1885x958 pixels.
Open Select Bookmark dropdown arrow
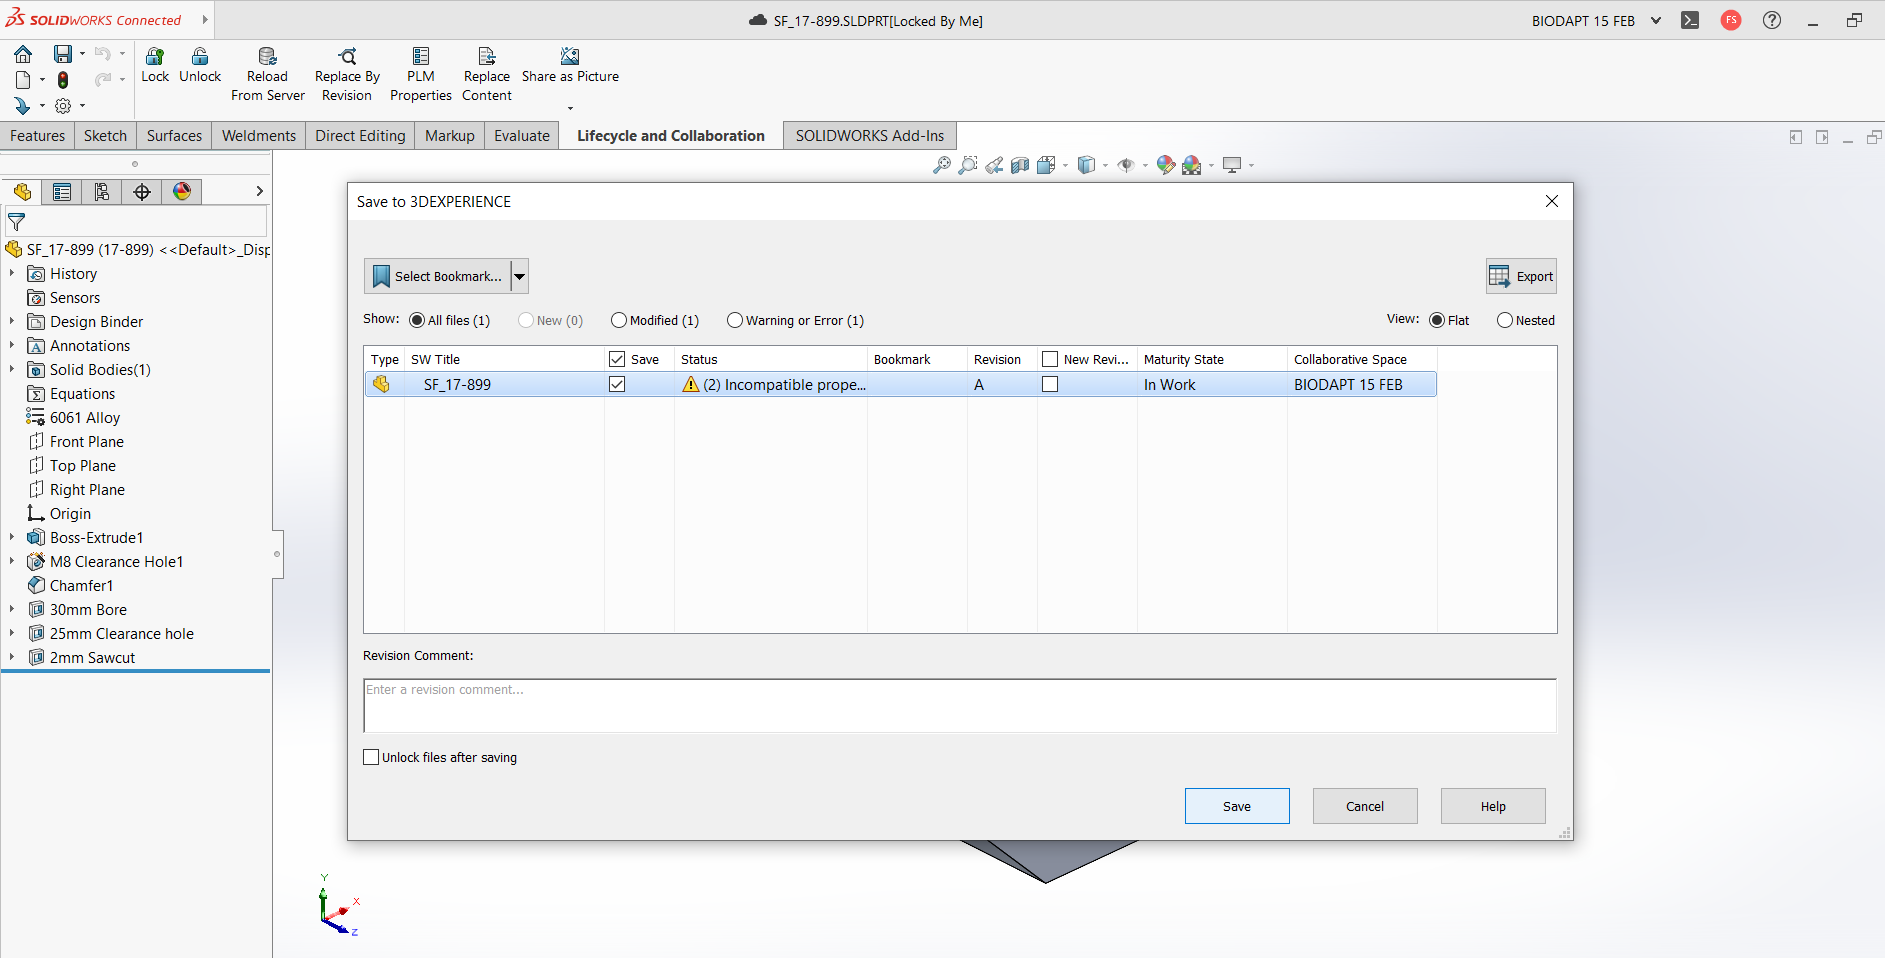pos(520,276)
